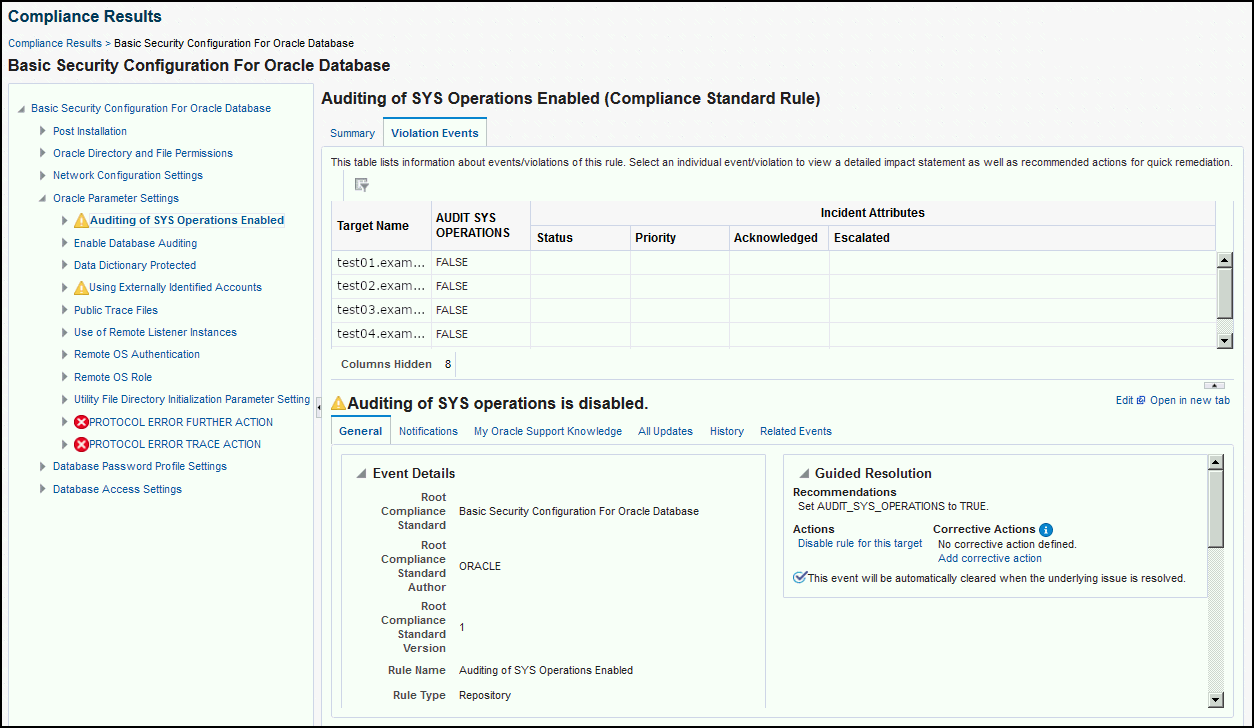Click red error icon for PROTOCOL ERROR FURTHER ACTION

pos(81,422)
